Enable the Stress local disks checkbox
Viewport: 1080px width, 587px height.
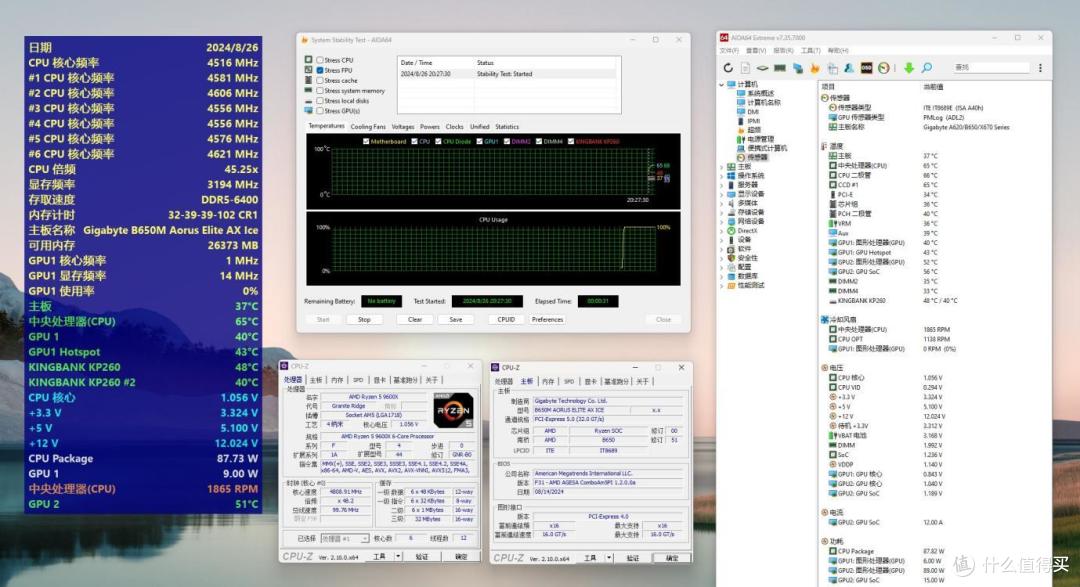[x=320, y=101]
